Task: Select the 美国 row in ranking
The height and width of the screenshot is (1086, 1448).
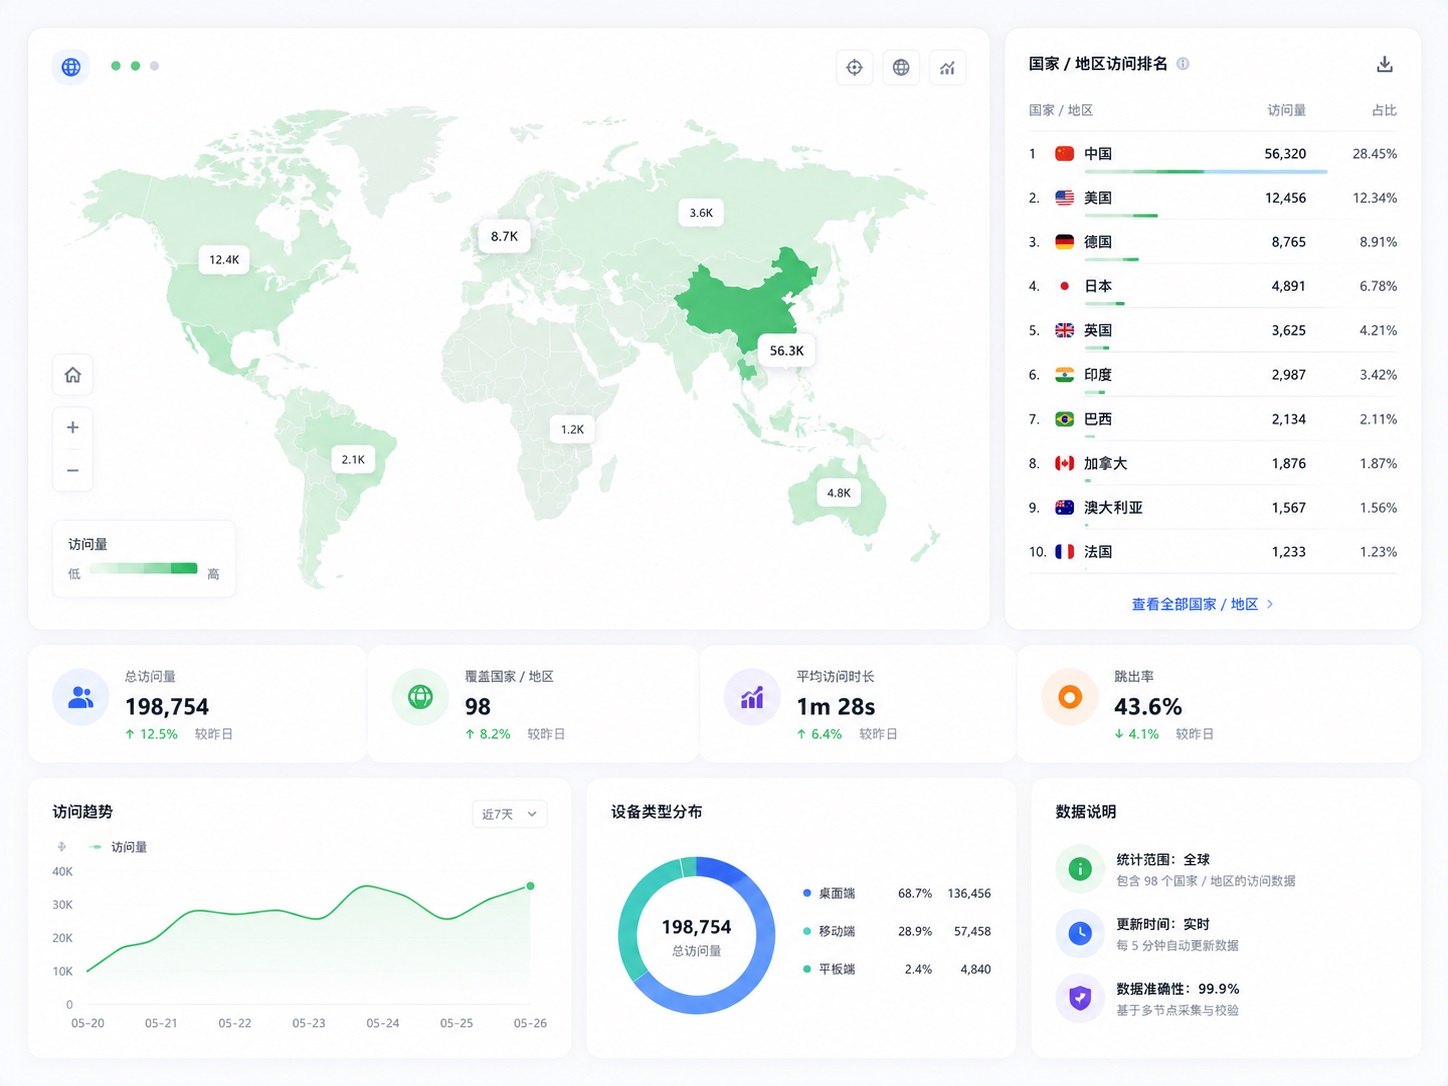Action: (1212, 198)
